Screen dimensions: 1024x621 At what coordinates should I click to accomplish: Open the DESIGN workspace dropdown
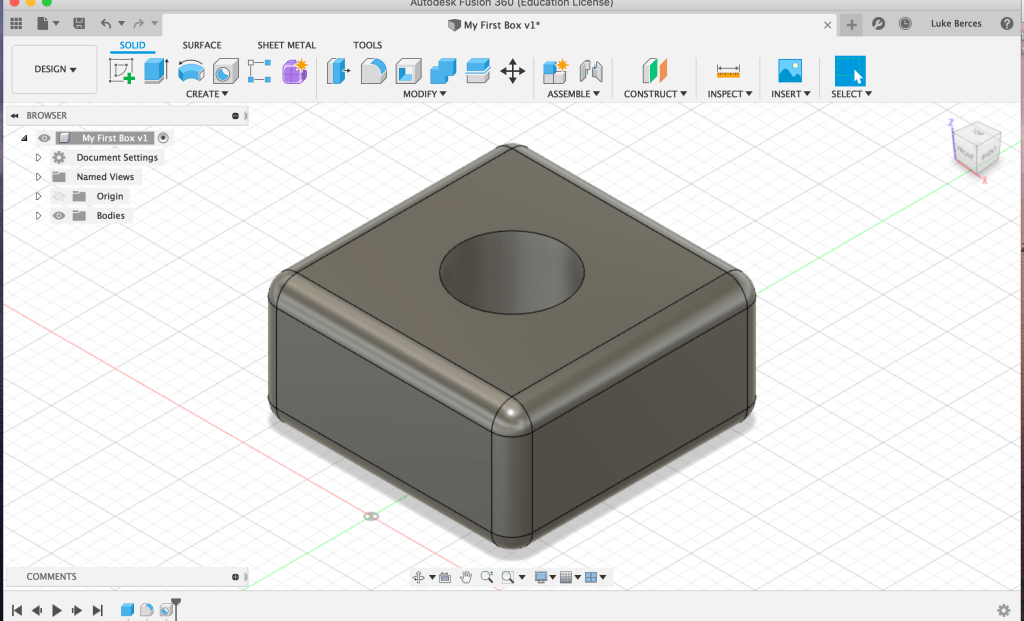(x=55, y=69)
